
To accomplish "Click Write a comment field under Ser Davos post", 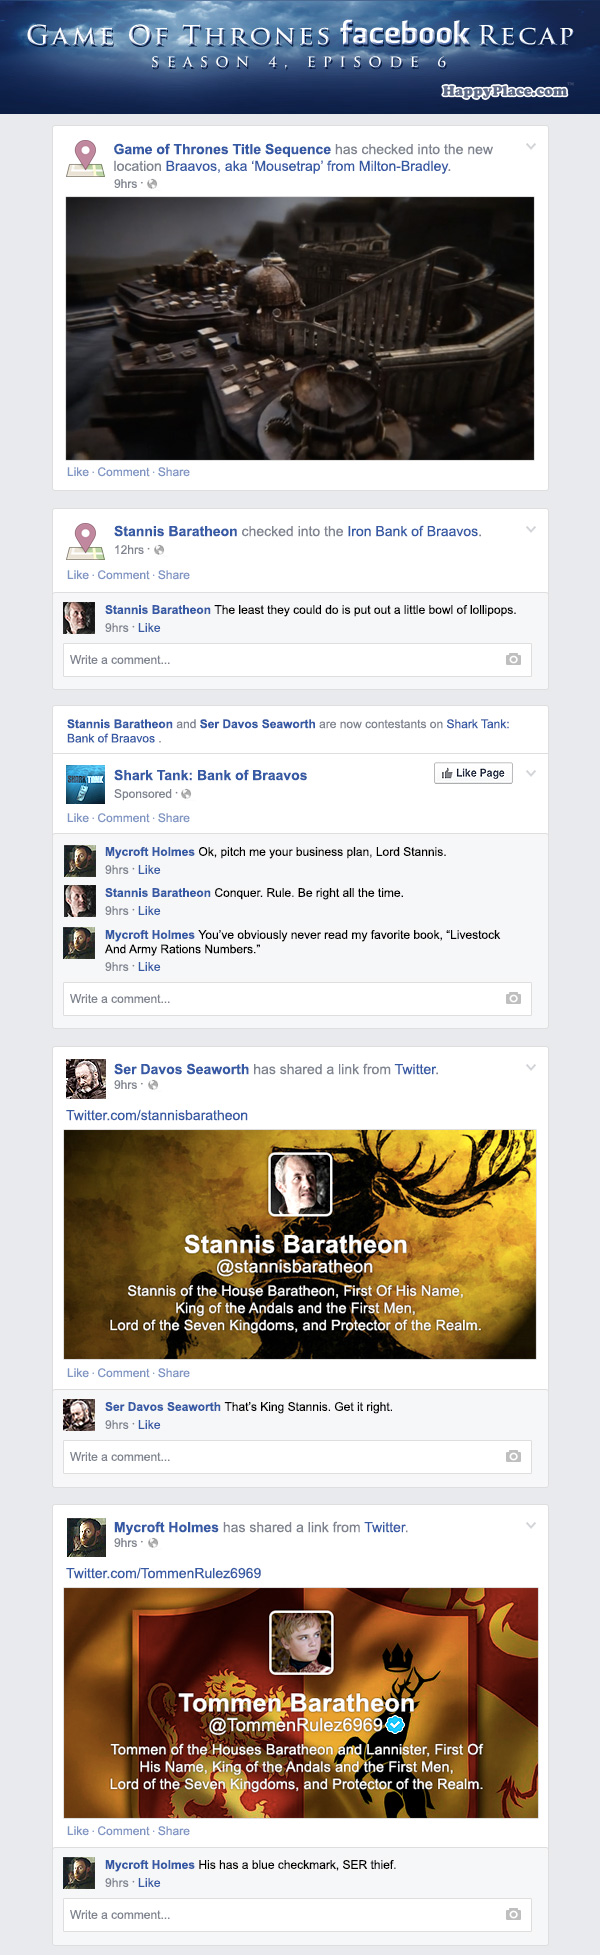I will [297, 1457].
